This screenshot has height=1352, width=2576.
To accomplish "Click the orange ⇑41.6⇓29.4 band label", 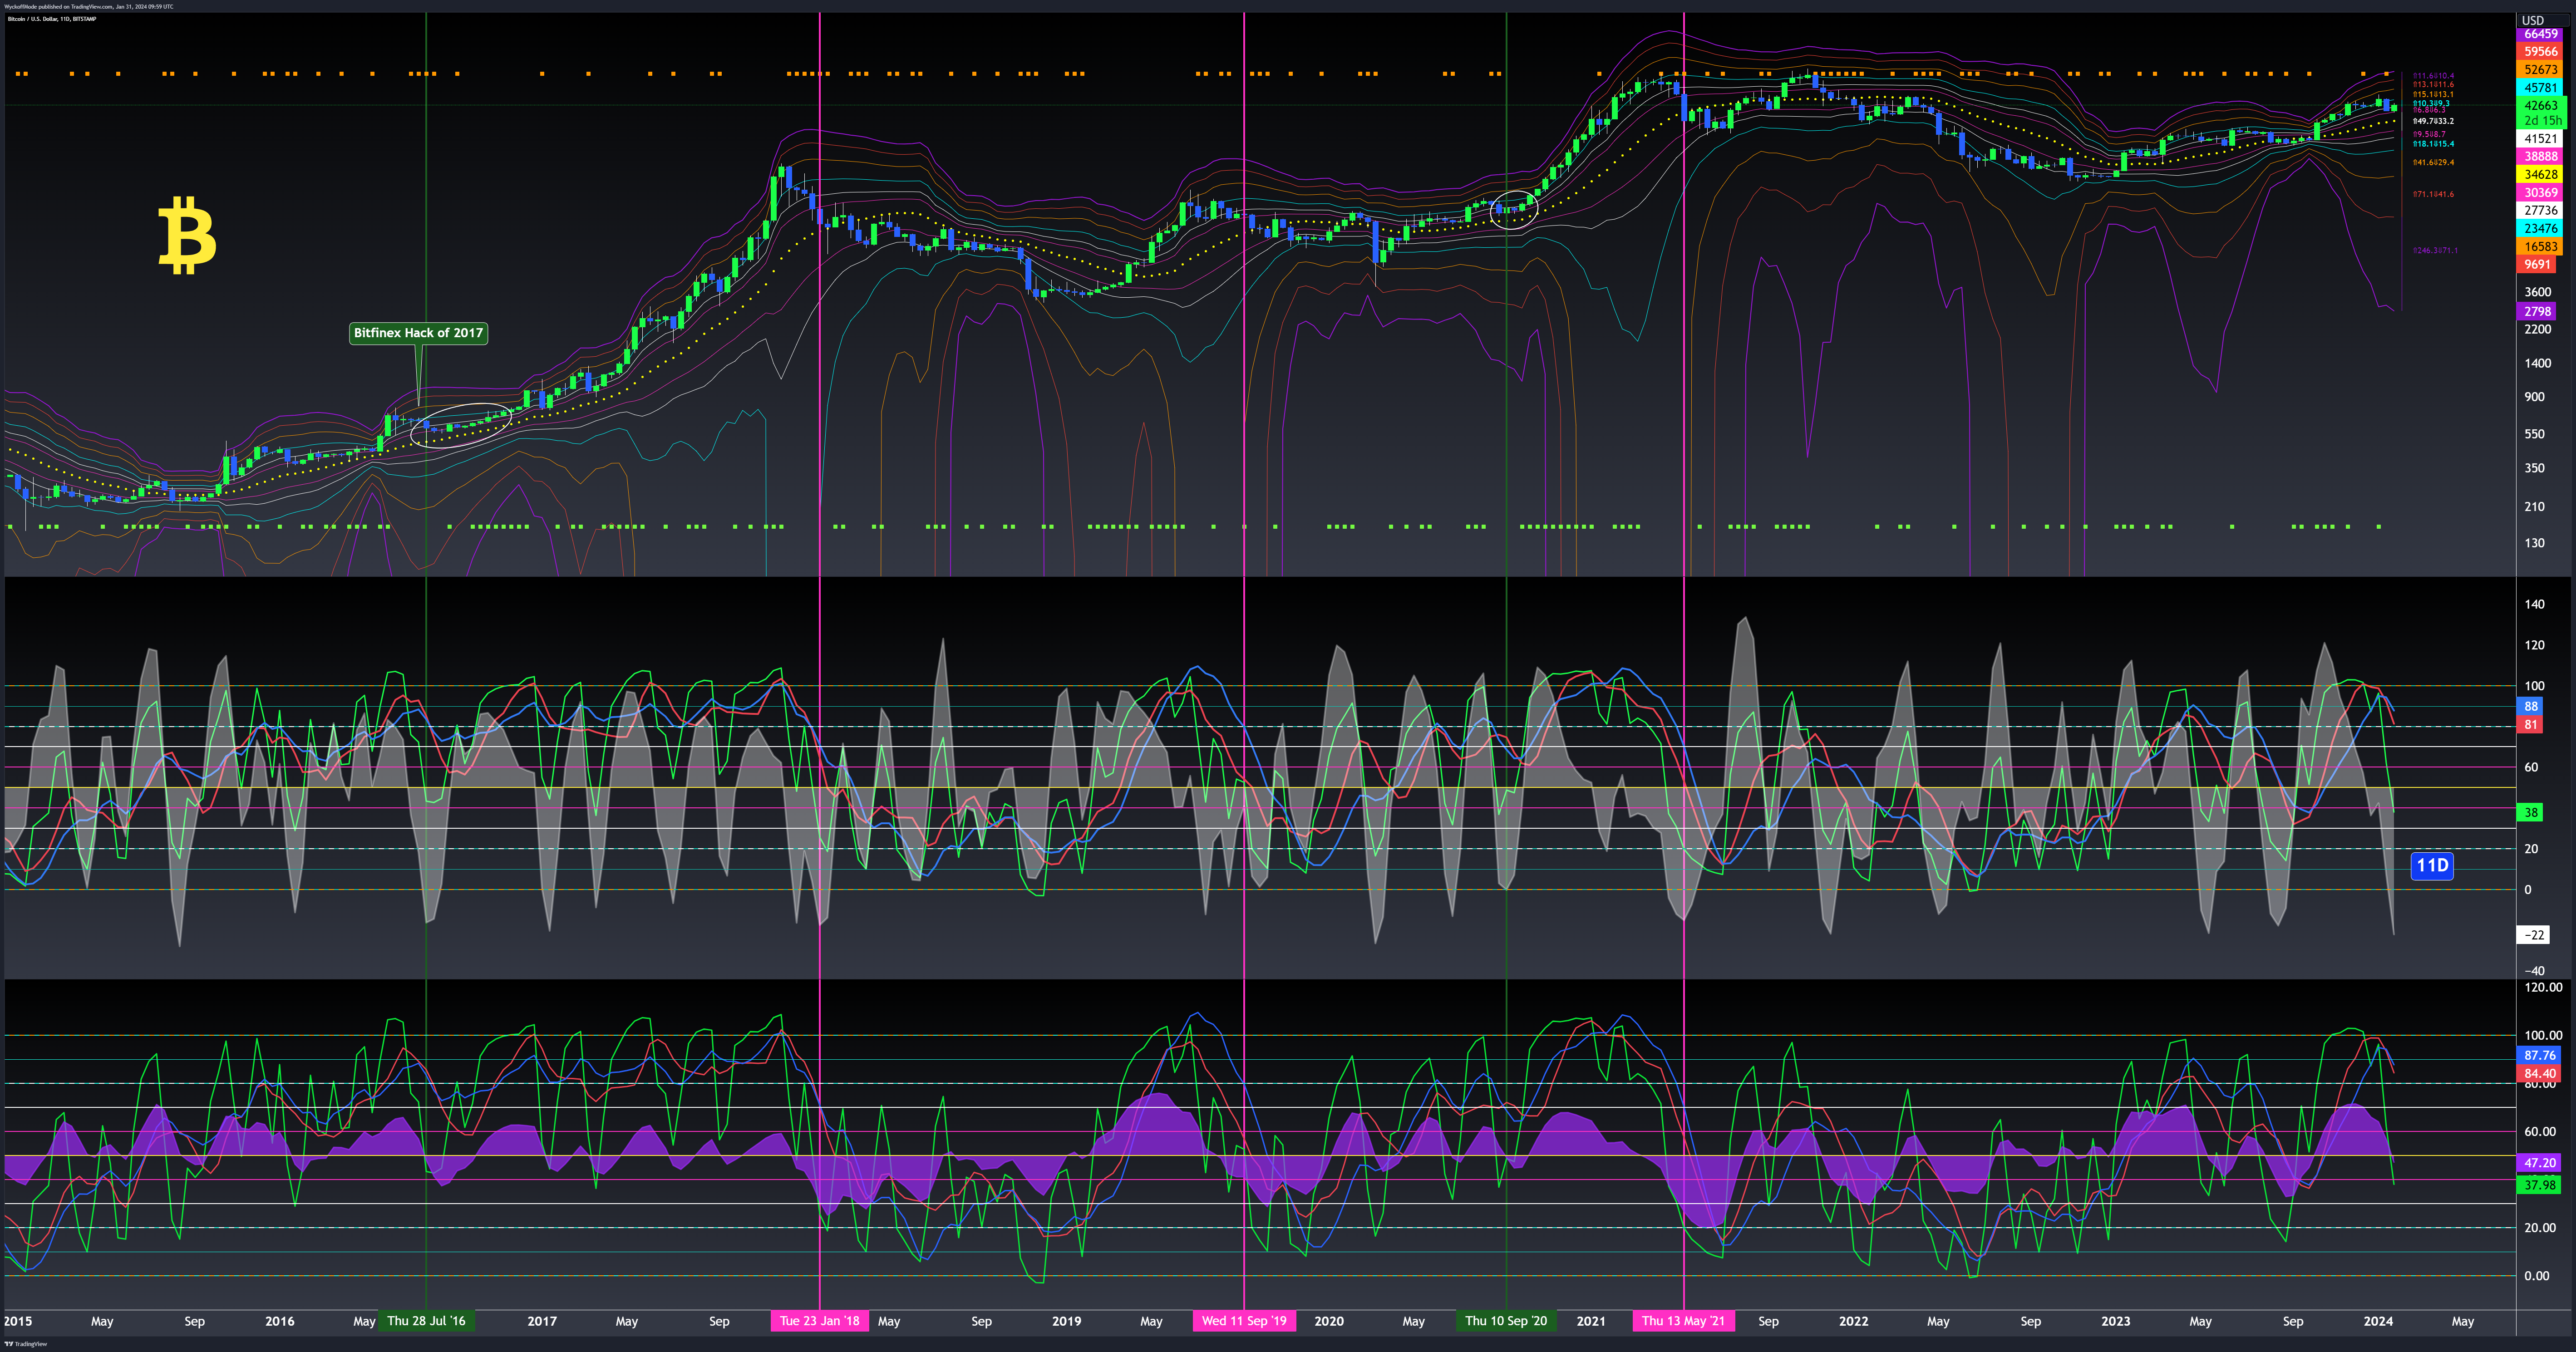I will (2433, 162).
